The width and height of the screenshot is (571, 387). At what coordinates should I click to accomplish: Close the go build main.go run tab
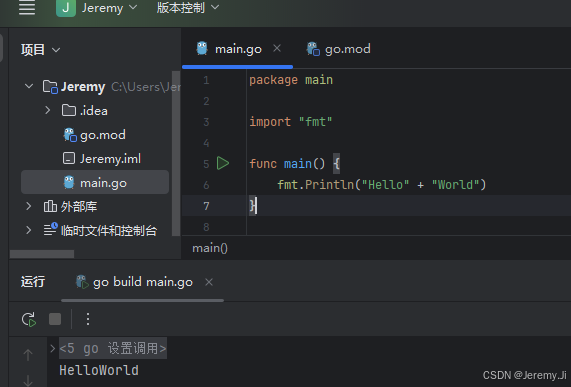[209, 282]
